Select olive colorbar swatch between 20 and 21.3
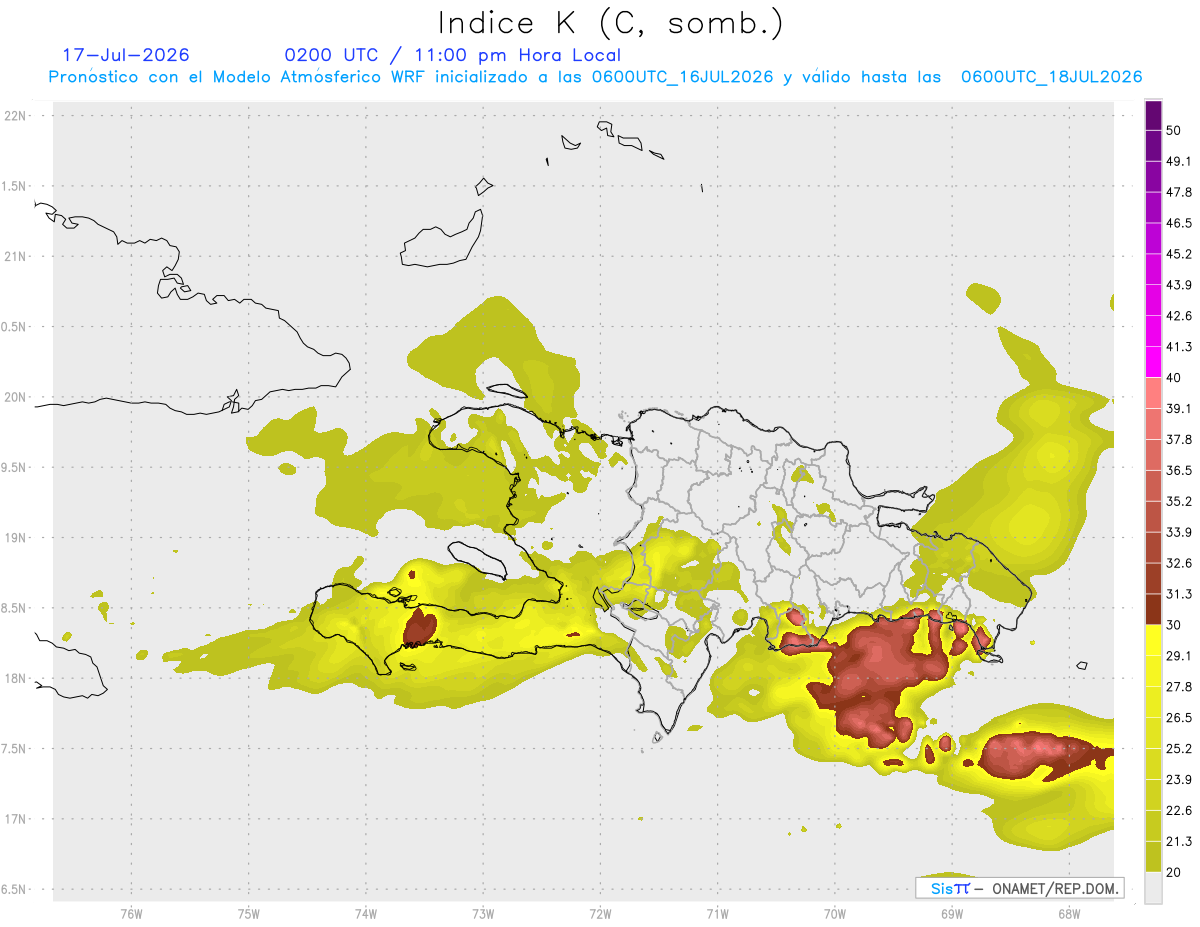 pyautogui.click(x=1153, y=856)
